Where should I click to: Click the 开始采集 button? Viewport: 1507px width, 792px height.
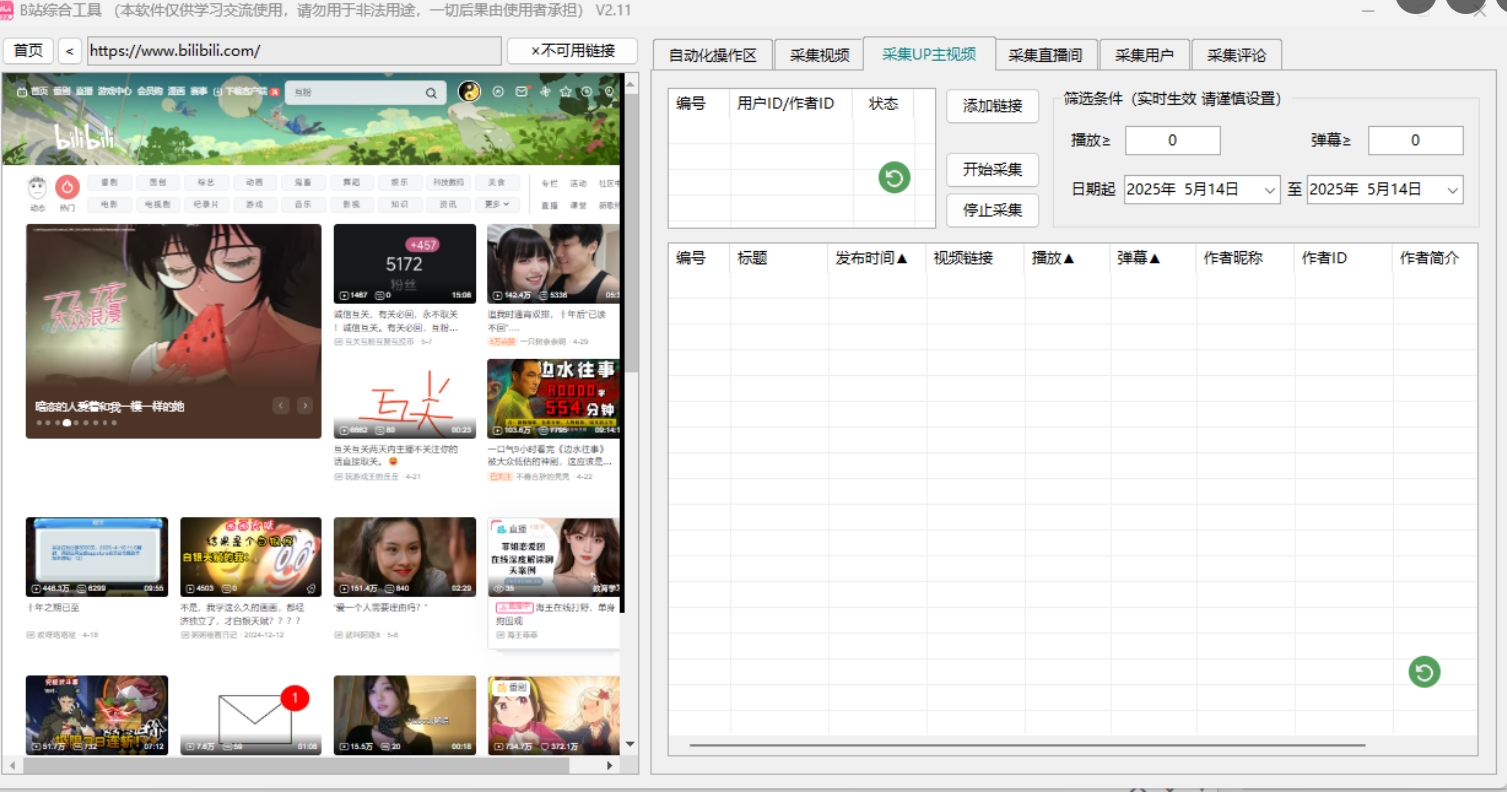[992, 169]
